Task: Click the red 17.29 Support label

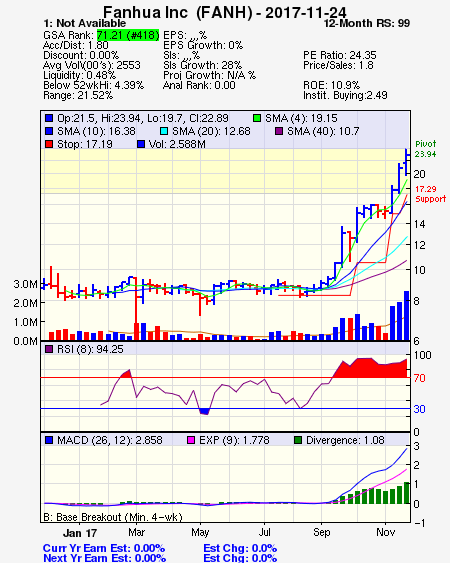Action: point(431,194)
